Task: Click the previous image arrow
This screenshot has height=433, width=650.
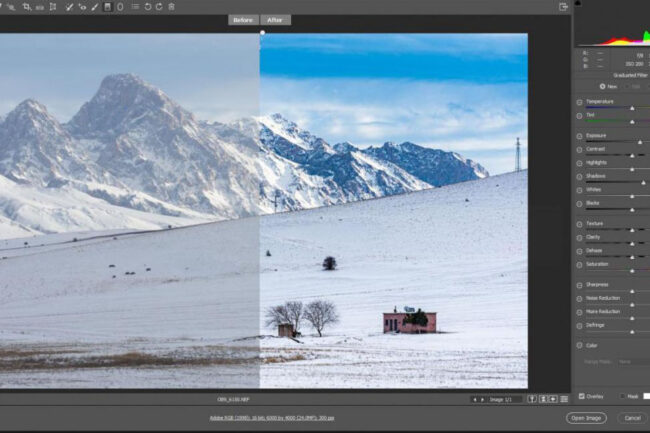Action: [x=474, y=399]
